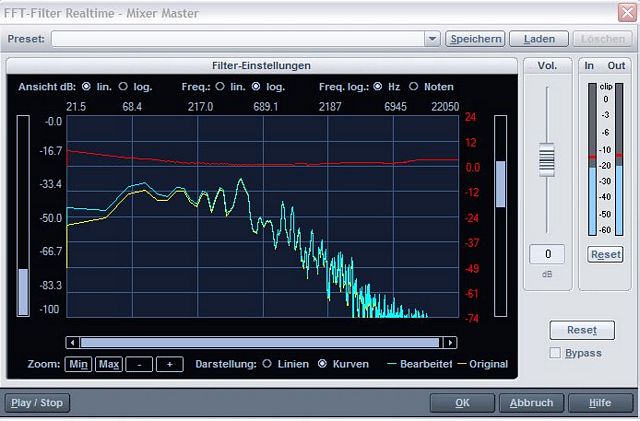This screenshot has width=640, height=421.
Task: Click the Zoom Max button
Action: 109,364
